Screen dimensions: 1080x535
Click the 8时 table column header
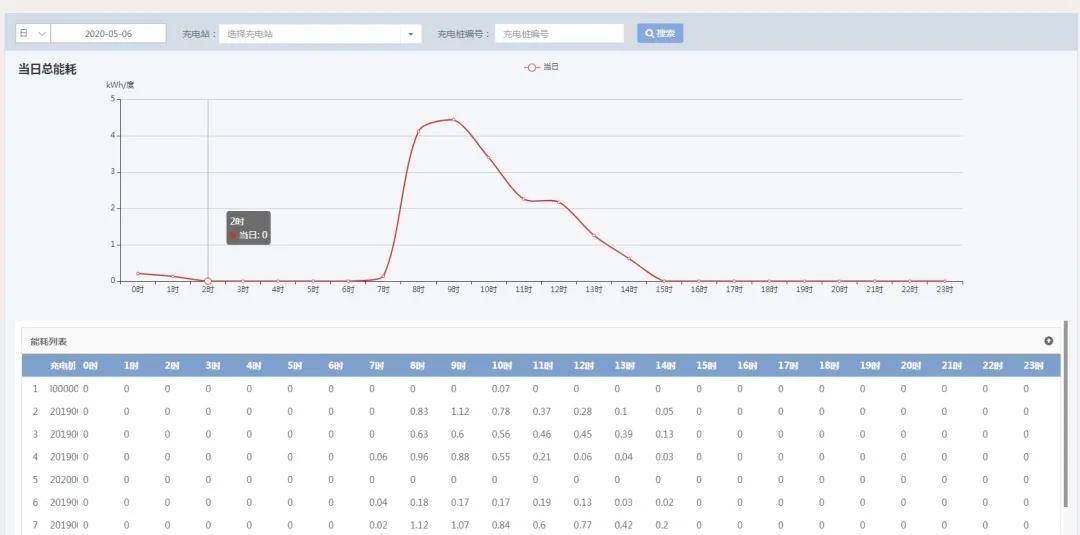tap(417, 366)
